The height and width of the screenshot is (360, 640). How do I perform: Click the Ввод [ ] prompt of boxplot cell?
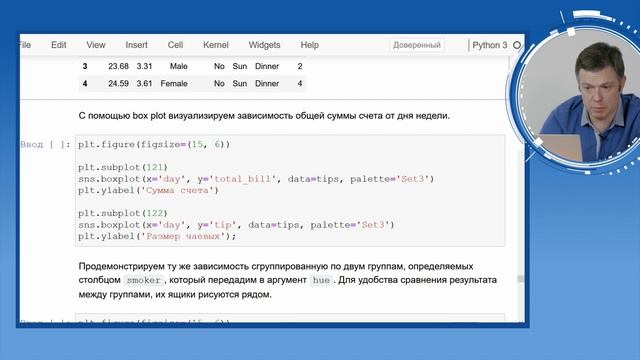pos(45,144)
